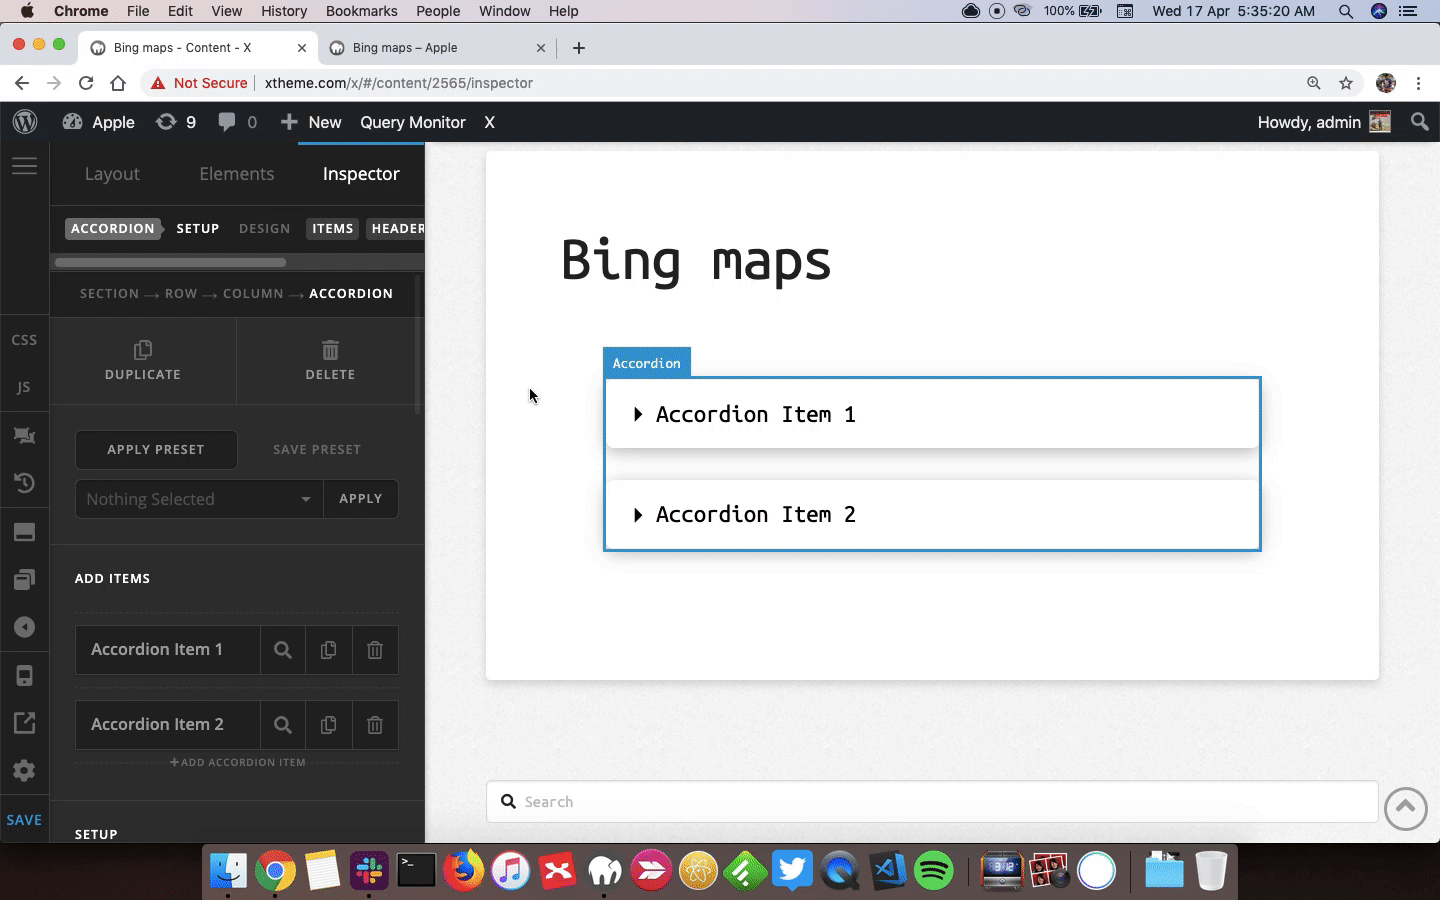The height and width of the screenshot is (900, 1440).
Task: Open the CSS editor in sidebar
Action: click(24, 340)
